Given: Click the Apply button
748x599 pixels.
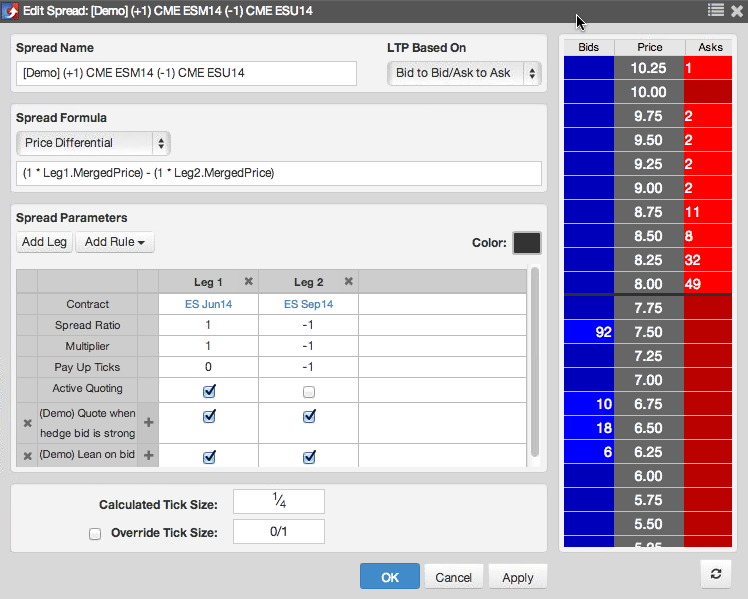Looking at the screenshot, I should point(518,577).
